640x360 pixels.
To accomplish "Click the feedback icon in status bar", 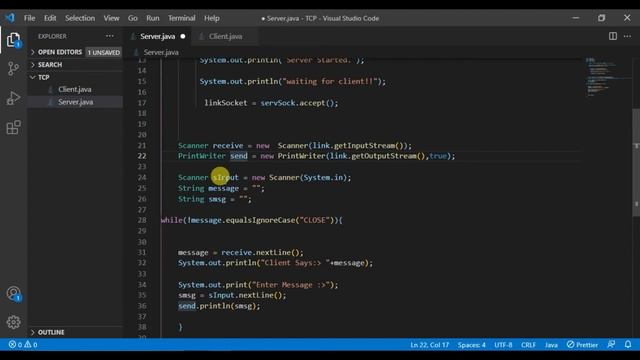I will click(x=611, y=344).
